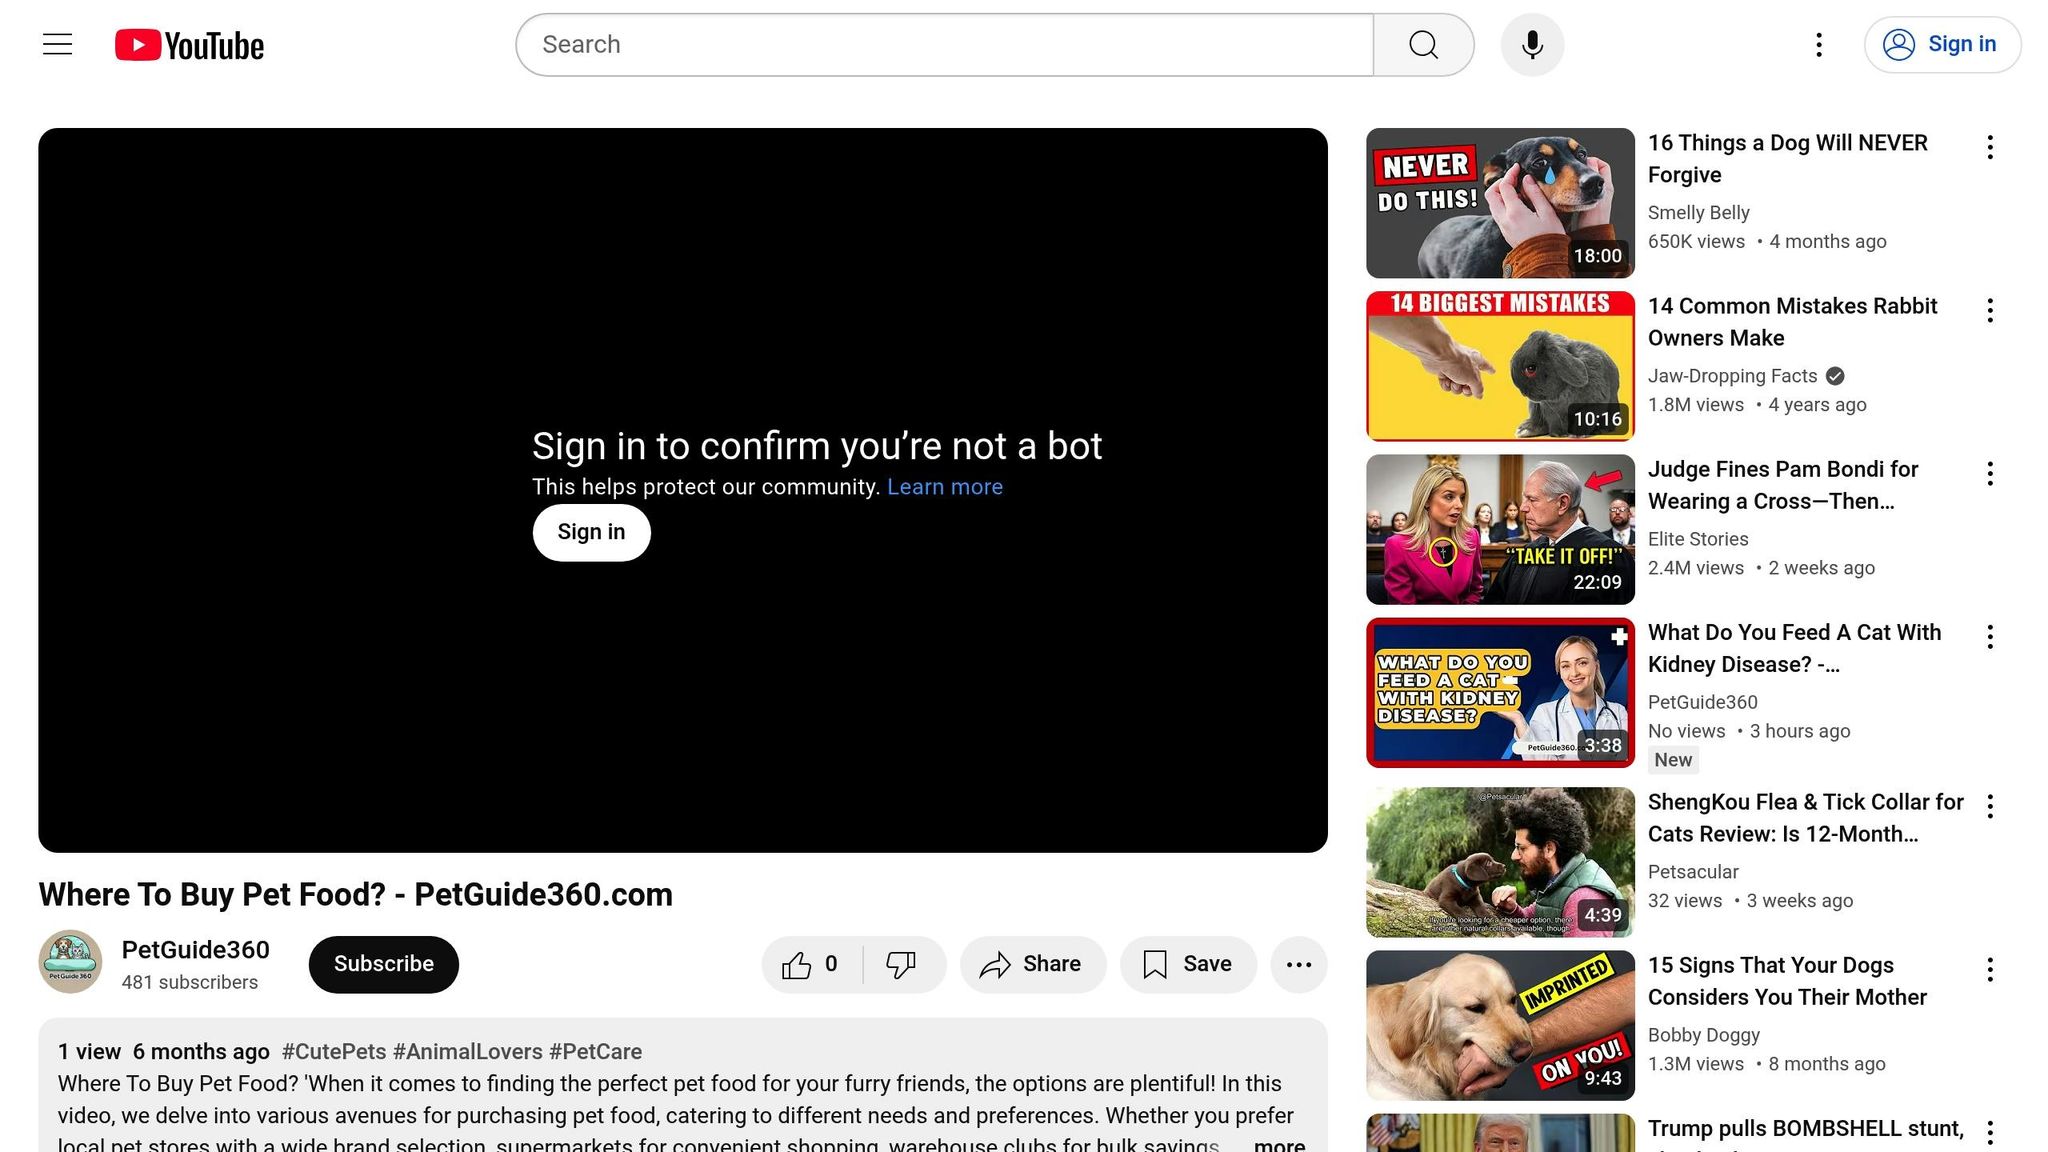This screenshot has width=2048, height=1152.
Task: Like the video with thumbs up
Action: coord(811,964)
